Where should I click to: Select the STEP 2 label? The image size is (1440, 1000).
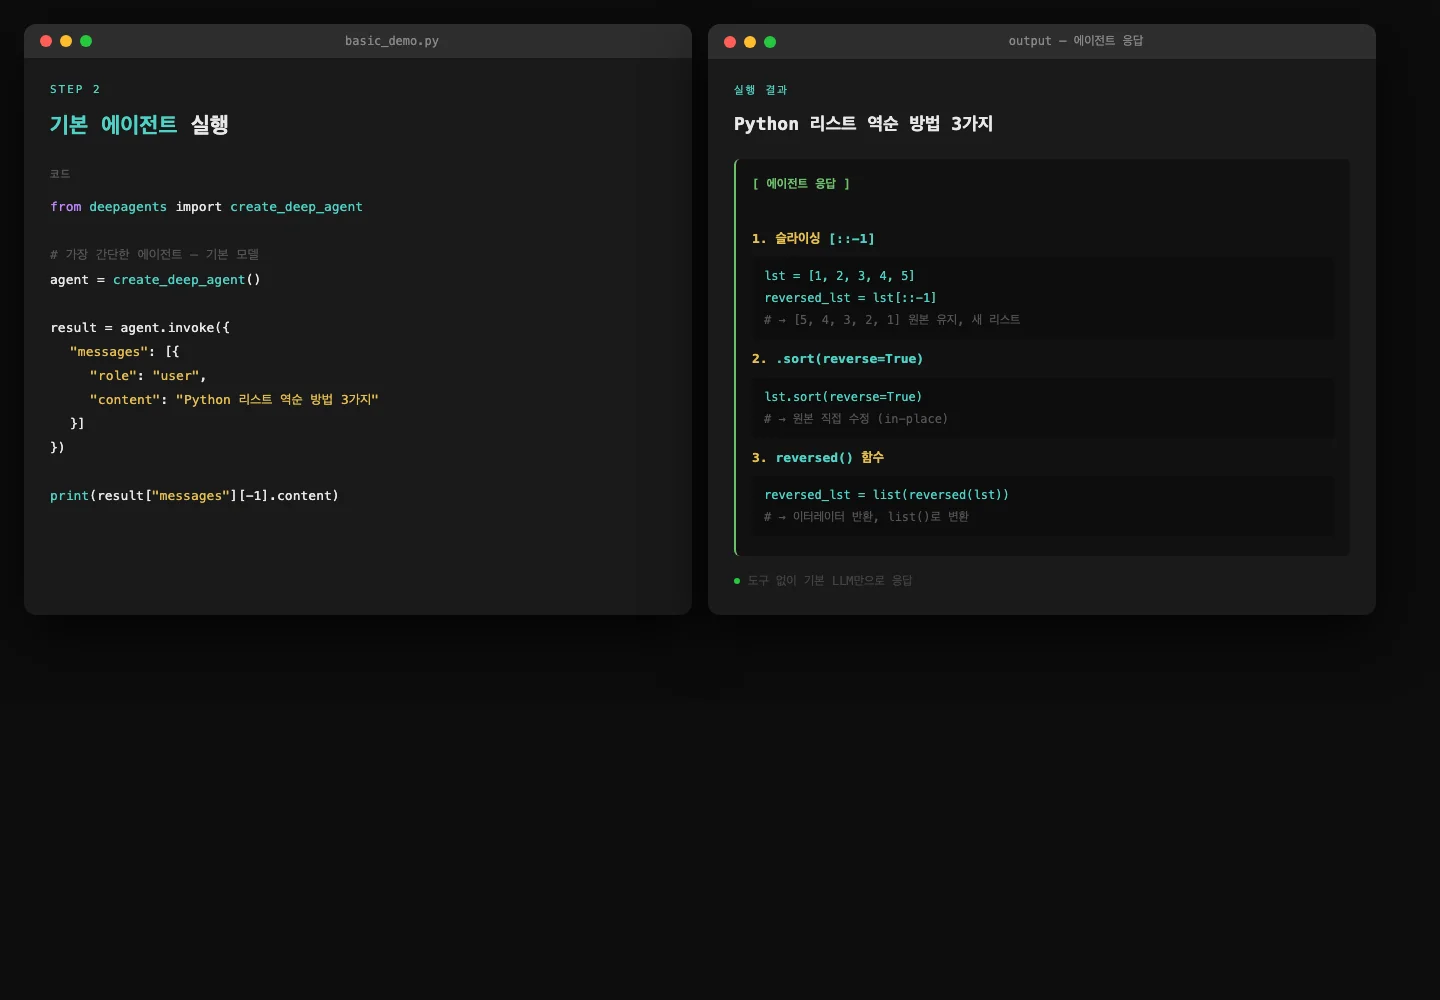[x=75, y=89]
